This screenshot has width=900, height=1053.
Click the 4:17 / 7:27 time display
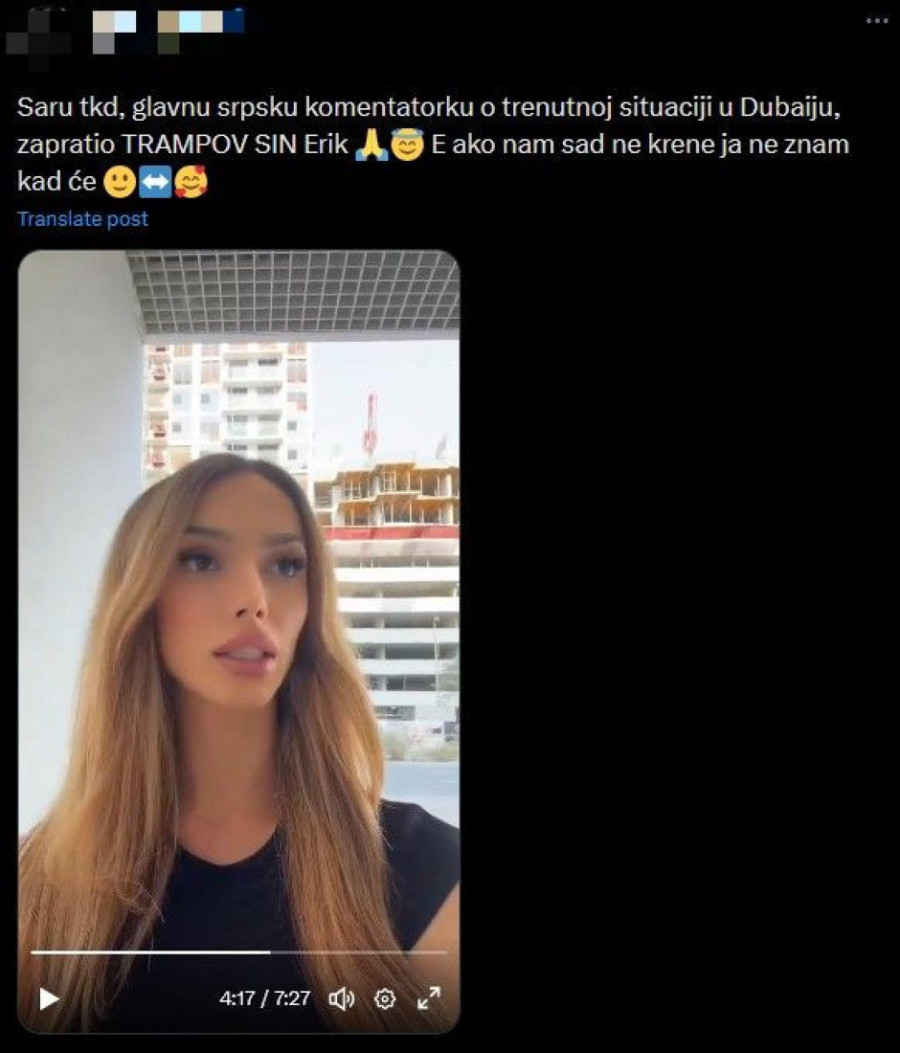[x=265, y=999]
